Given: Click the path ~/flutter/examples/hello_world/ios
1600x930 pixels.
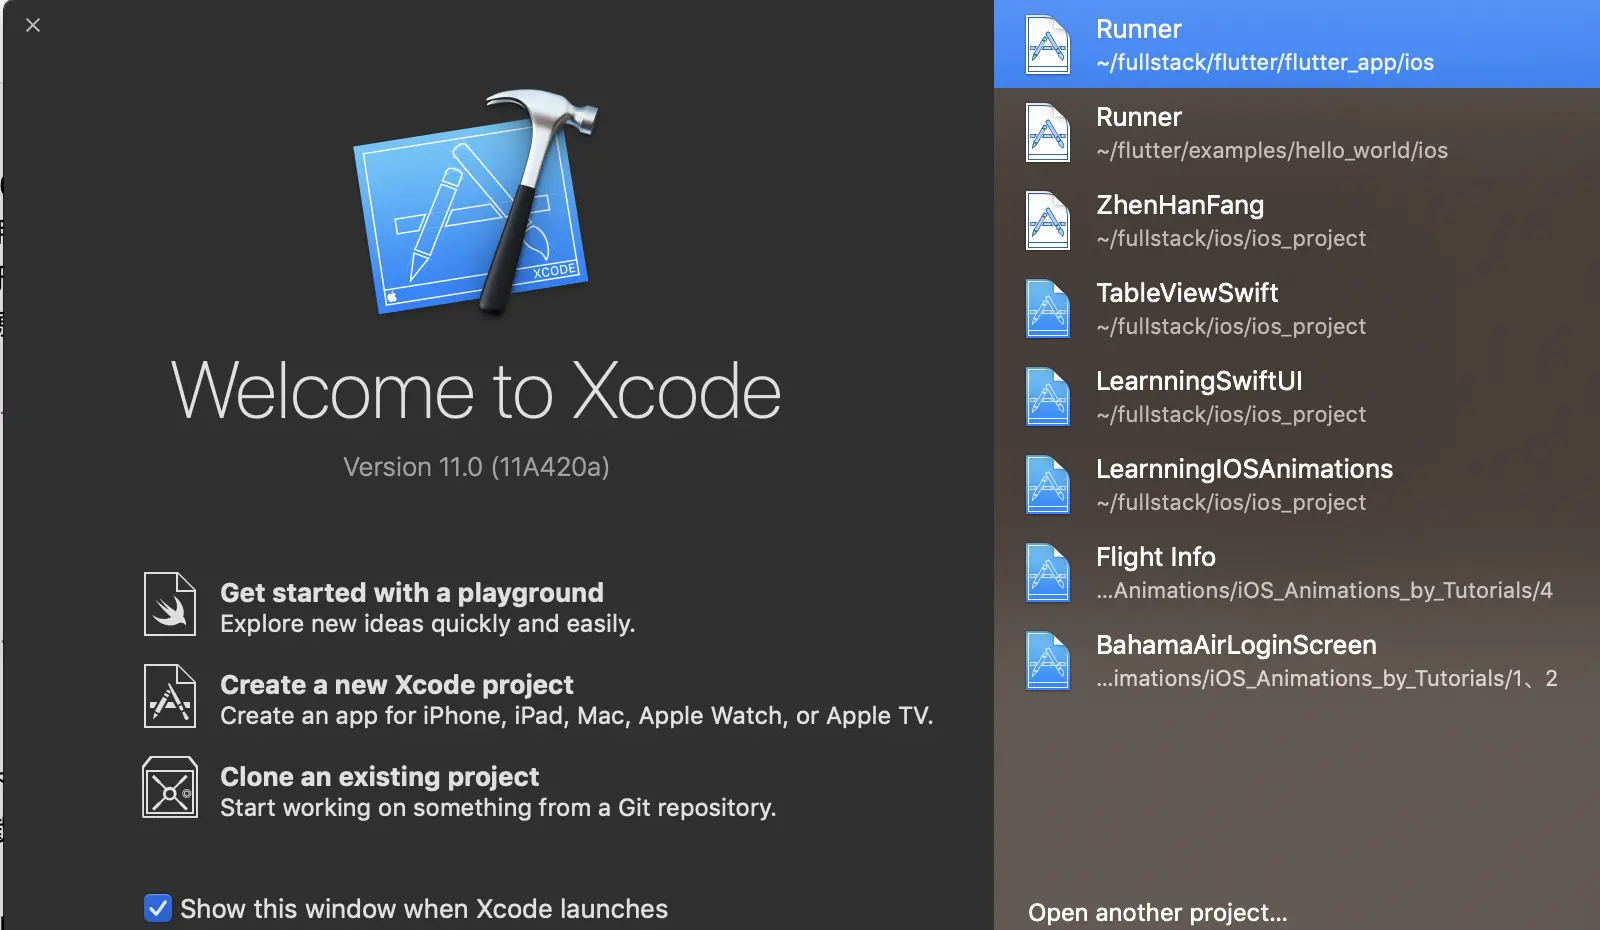Looking at the screenshot, I should click(x=1272, y=150).
